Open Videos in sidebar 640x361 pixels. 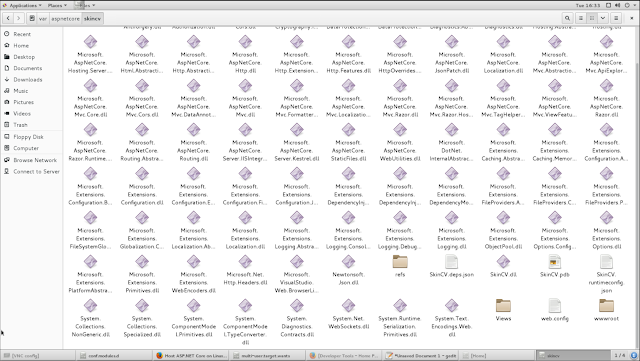pos(22,114)
